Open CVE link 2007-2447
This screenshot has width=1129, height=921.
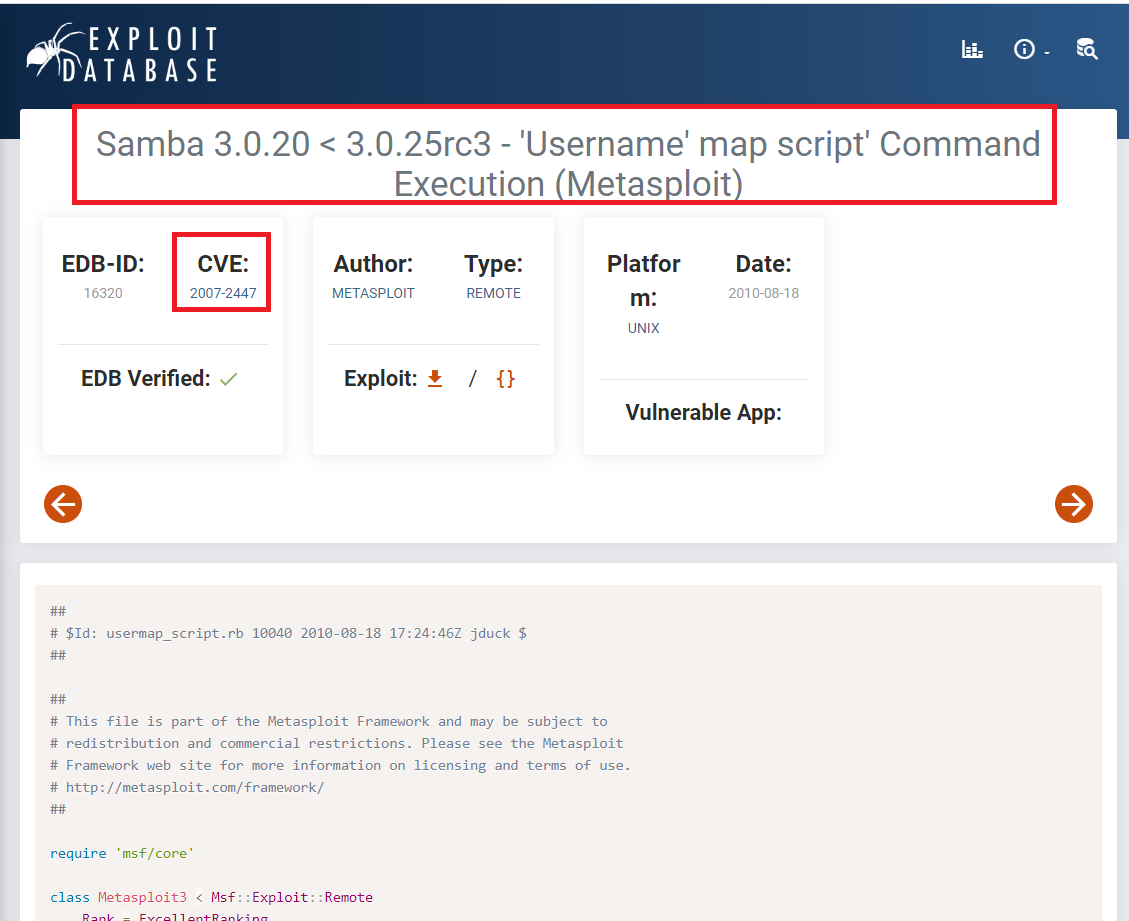pyautogui.click(x=223, y=293)
